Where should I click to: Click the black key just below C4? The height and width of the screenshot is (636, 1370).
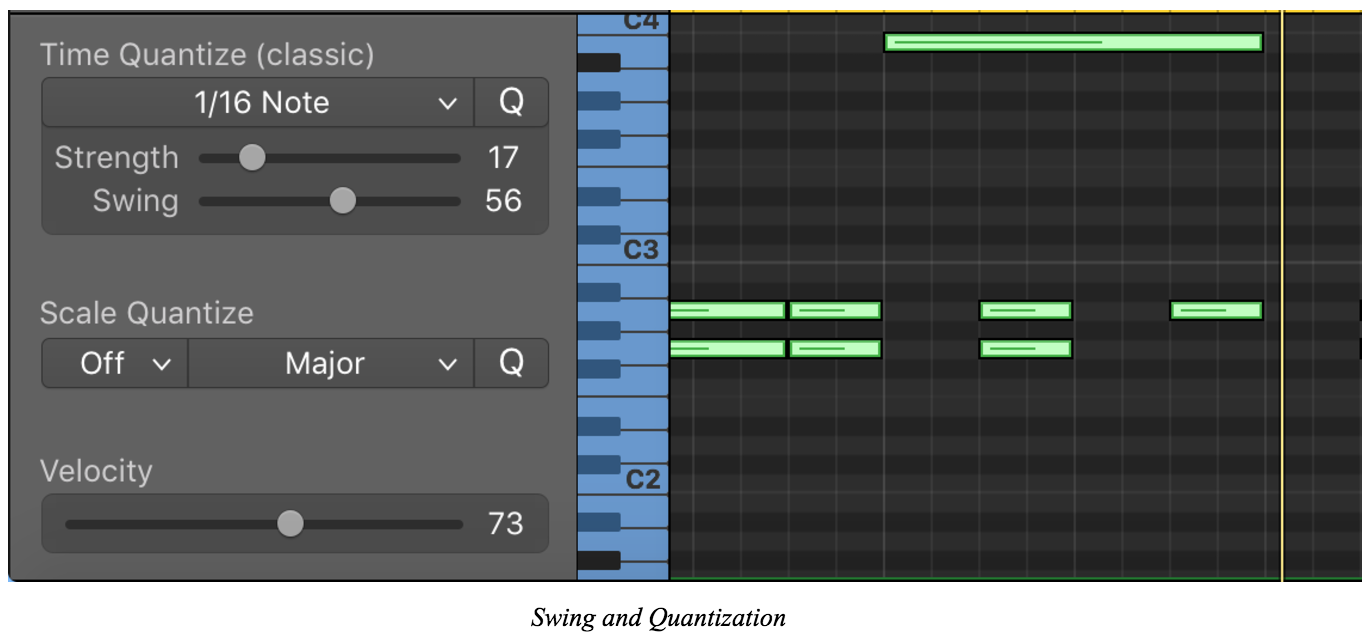[x=599, y=62]
